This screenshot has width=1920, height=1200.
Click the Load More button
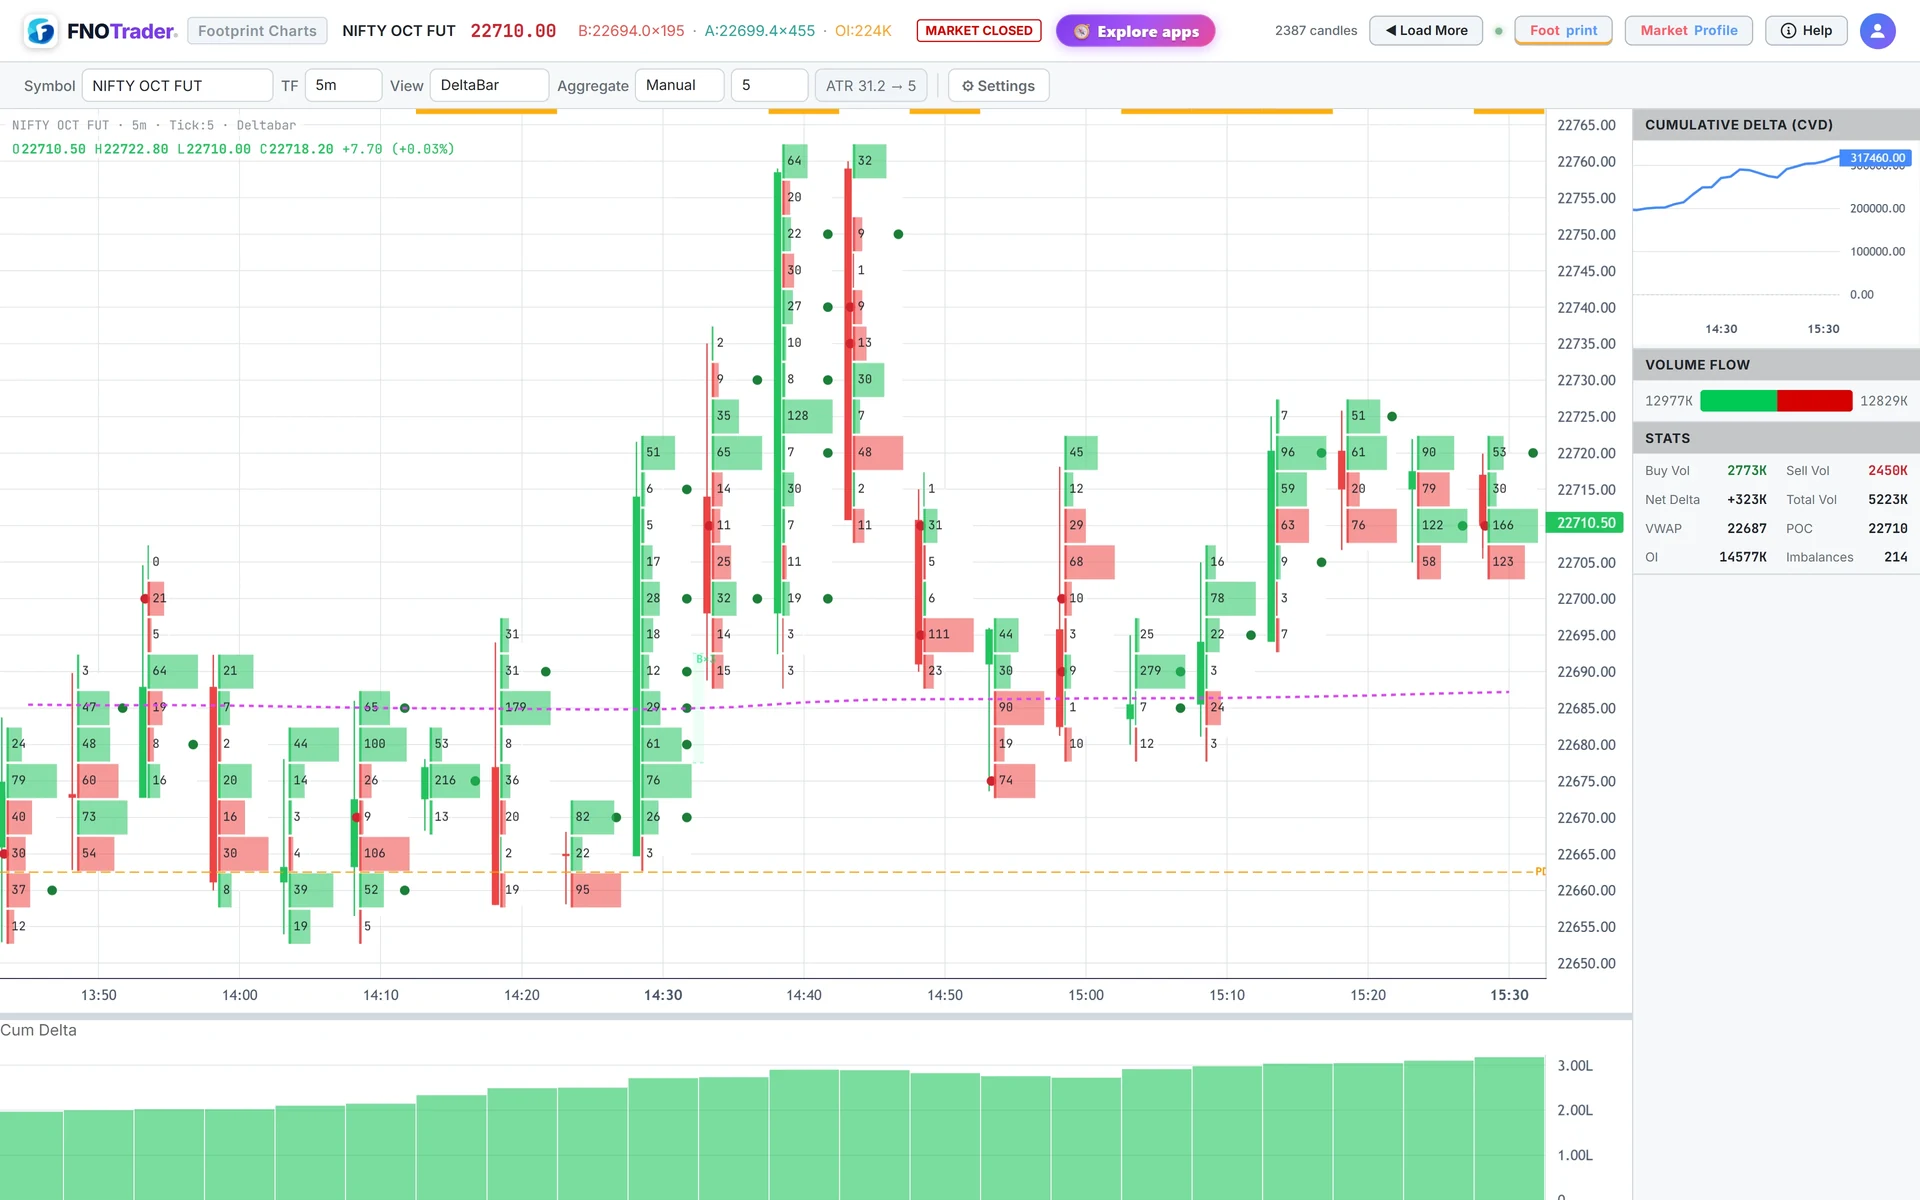[x=1425, y=31]
